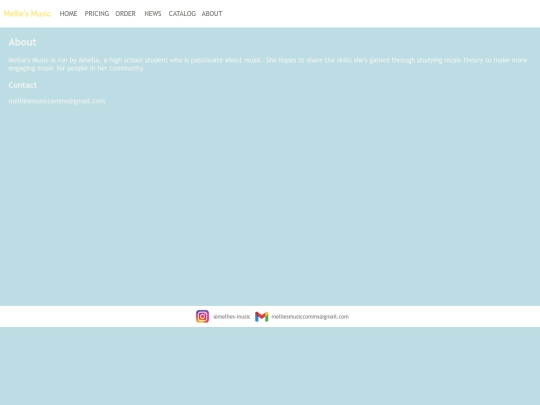540x405 pixels.
Task: Open the Instagram icon in the footer
Action: point(202,316)
